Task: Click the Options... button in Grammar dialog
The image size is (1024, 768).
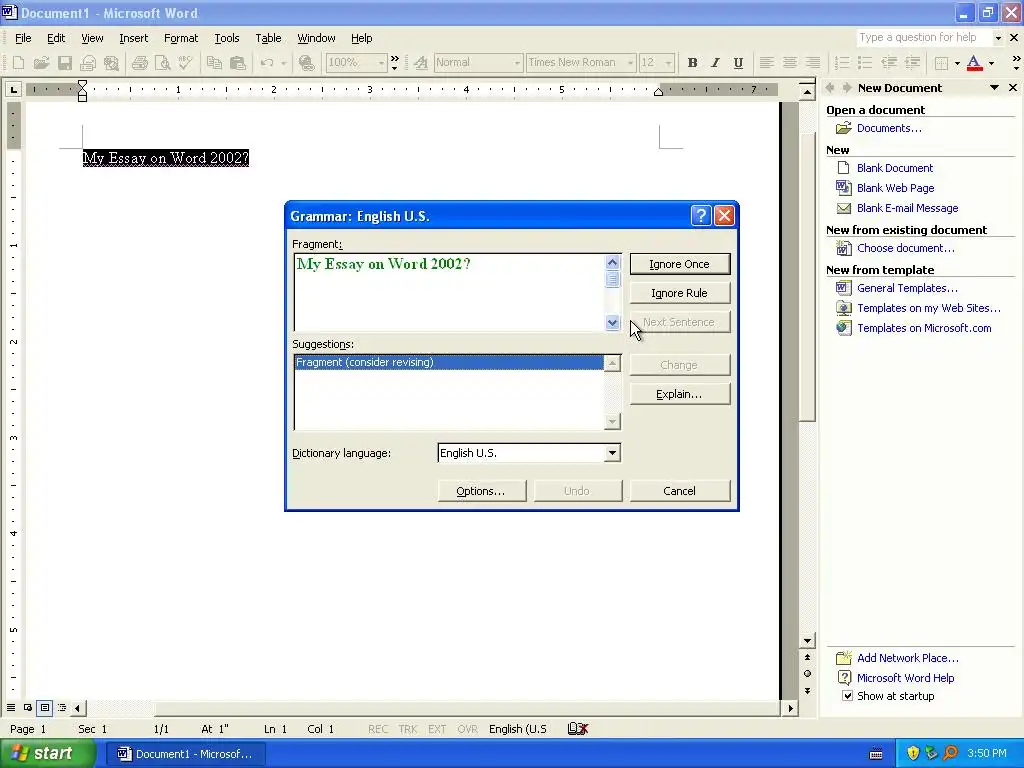Action: click(481, 491)
